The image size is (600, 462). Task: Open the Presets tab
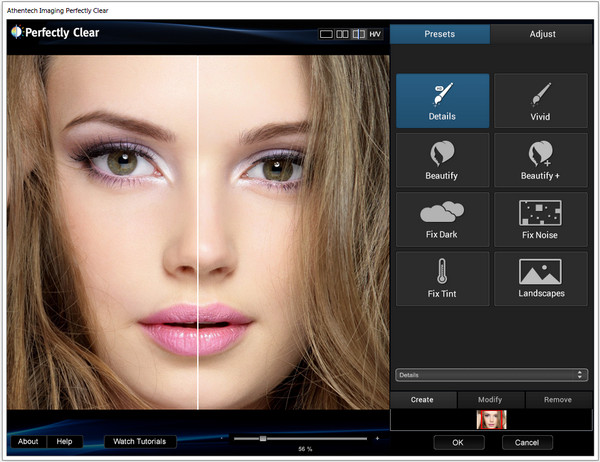(x=439, y=34)
